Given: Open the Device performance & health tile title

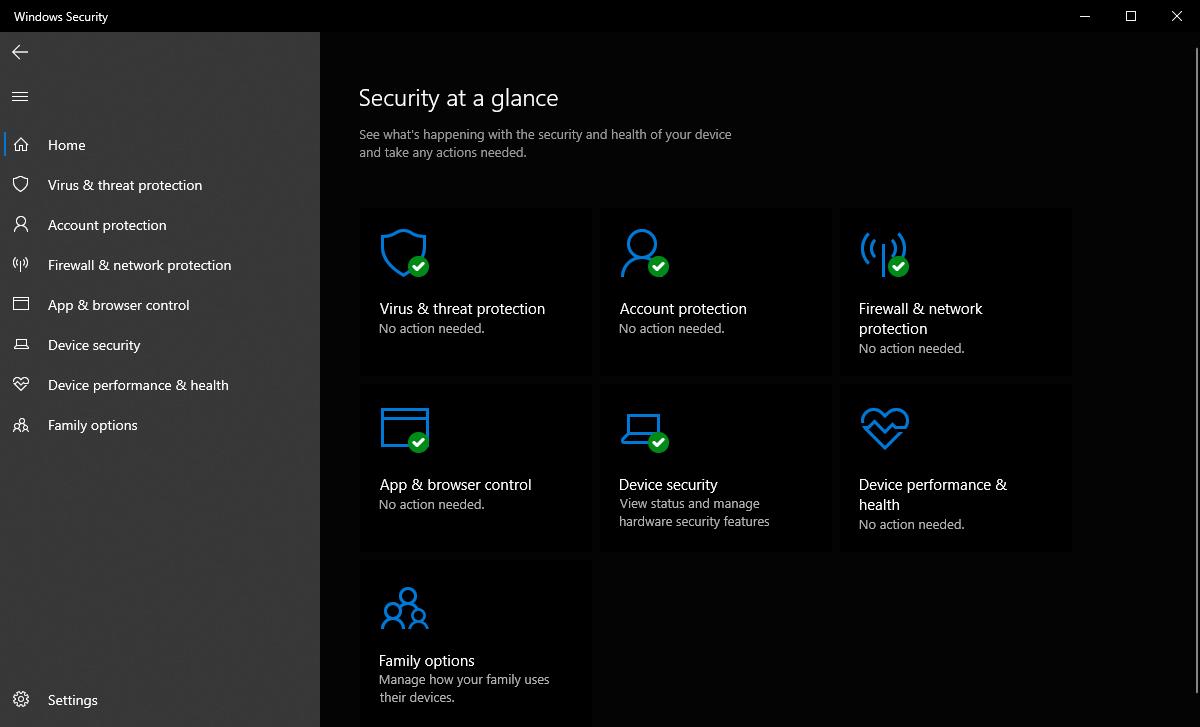Looking at the screenshot, I should pos(933,495).
